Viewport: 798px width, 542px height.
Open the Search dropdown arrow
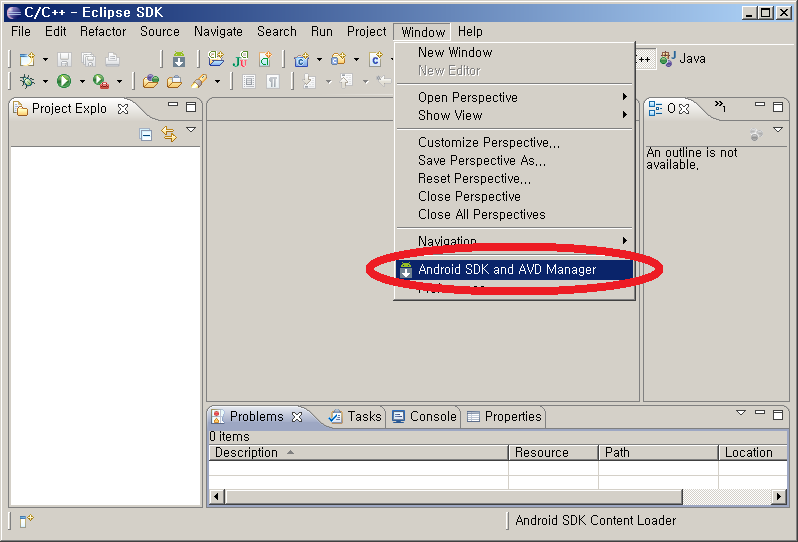(217, 81)
